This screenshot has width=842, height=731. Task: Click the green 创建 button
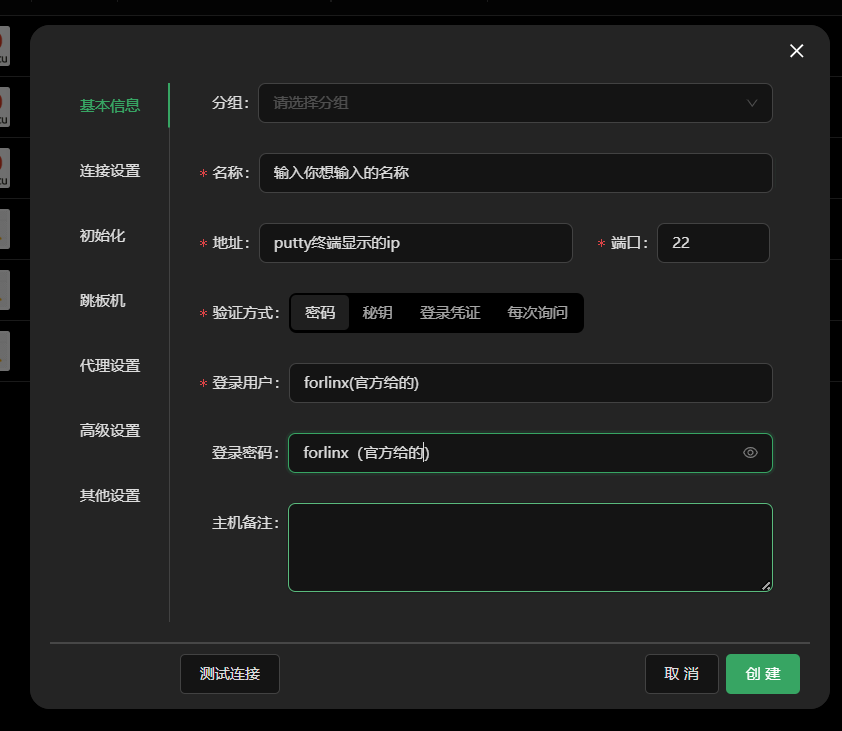tap(763, 674)
